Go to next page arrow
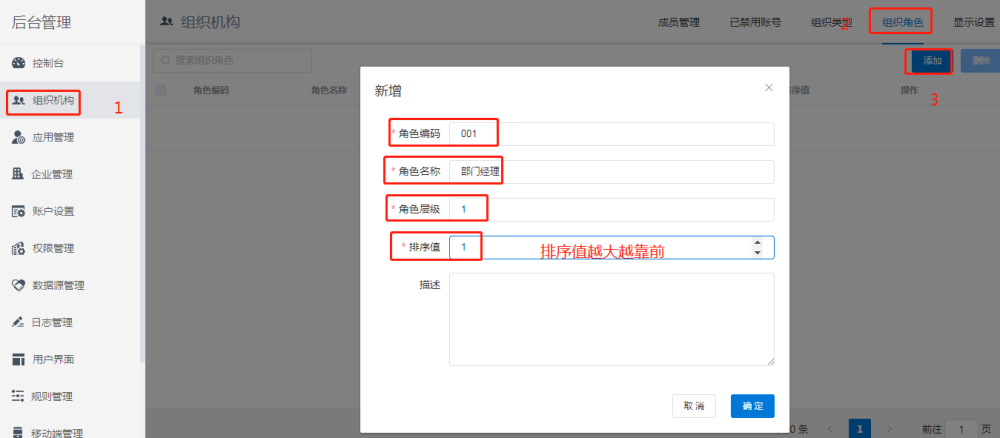 click(890, 428)
